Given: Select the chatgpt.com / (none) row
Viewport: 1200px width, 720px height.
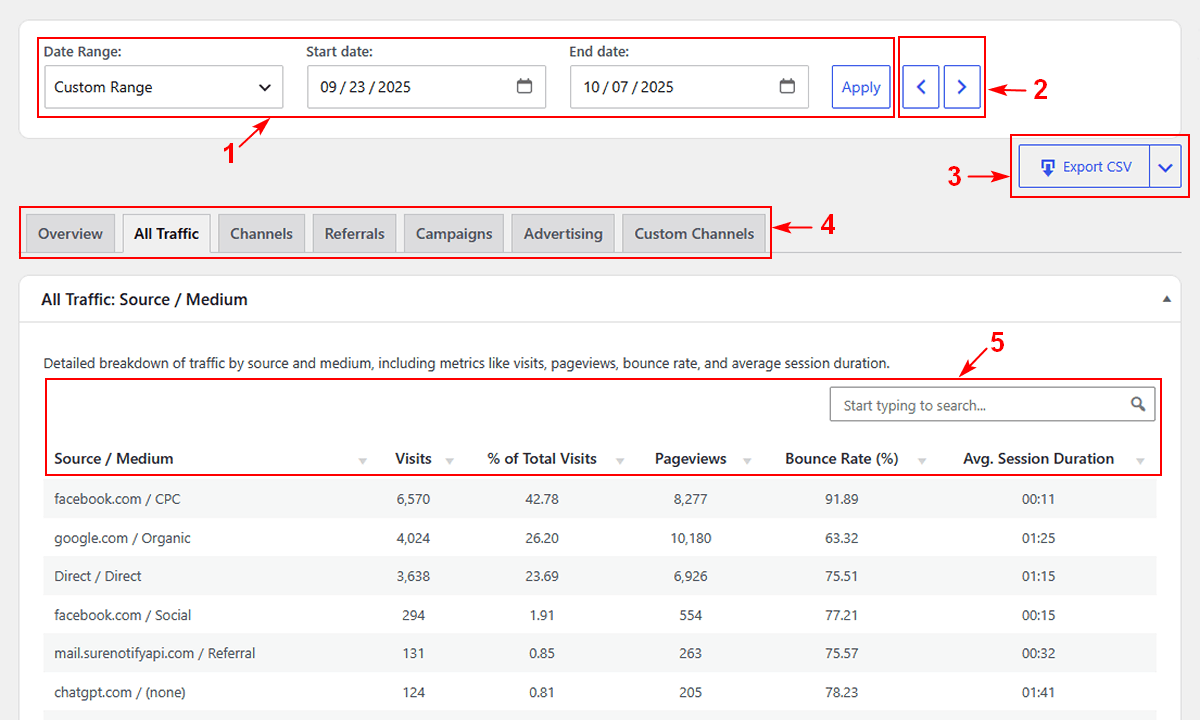Looking at the screenshot, I should (x=600, y=692).
